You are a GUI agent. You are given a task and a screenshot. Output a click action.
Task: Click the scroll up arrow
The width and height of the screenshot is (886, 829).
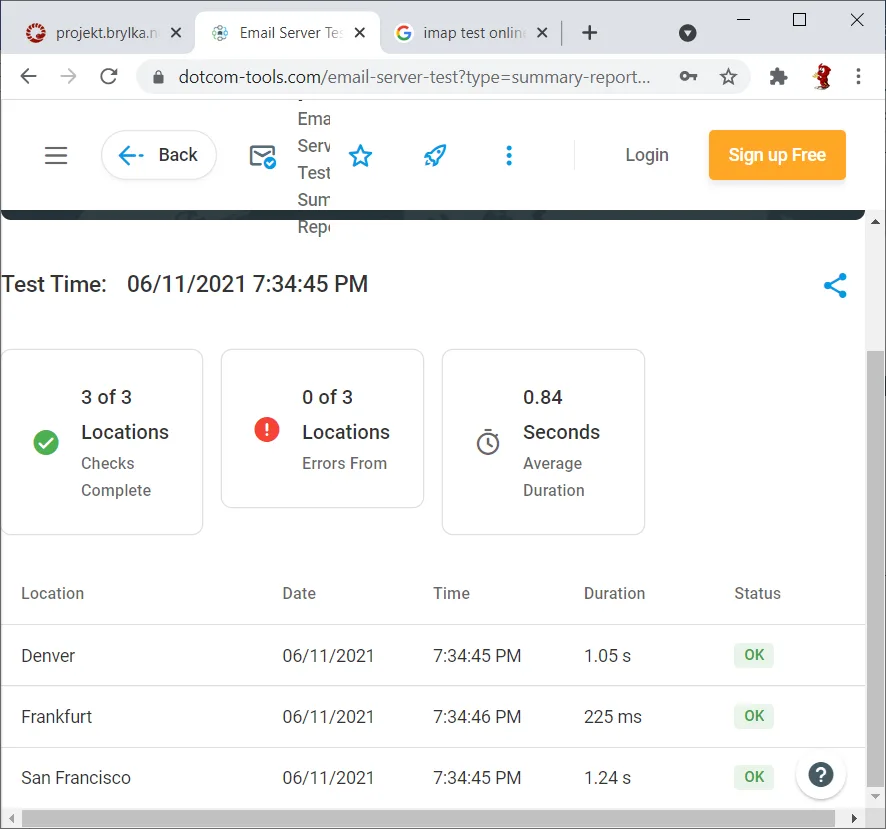click(875, 222)
